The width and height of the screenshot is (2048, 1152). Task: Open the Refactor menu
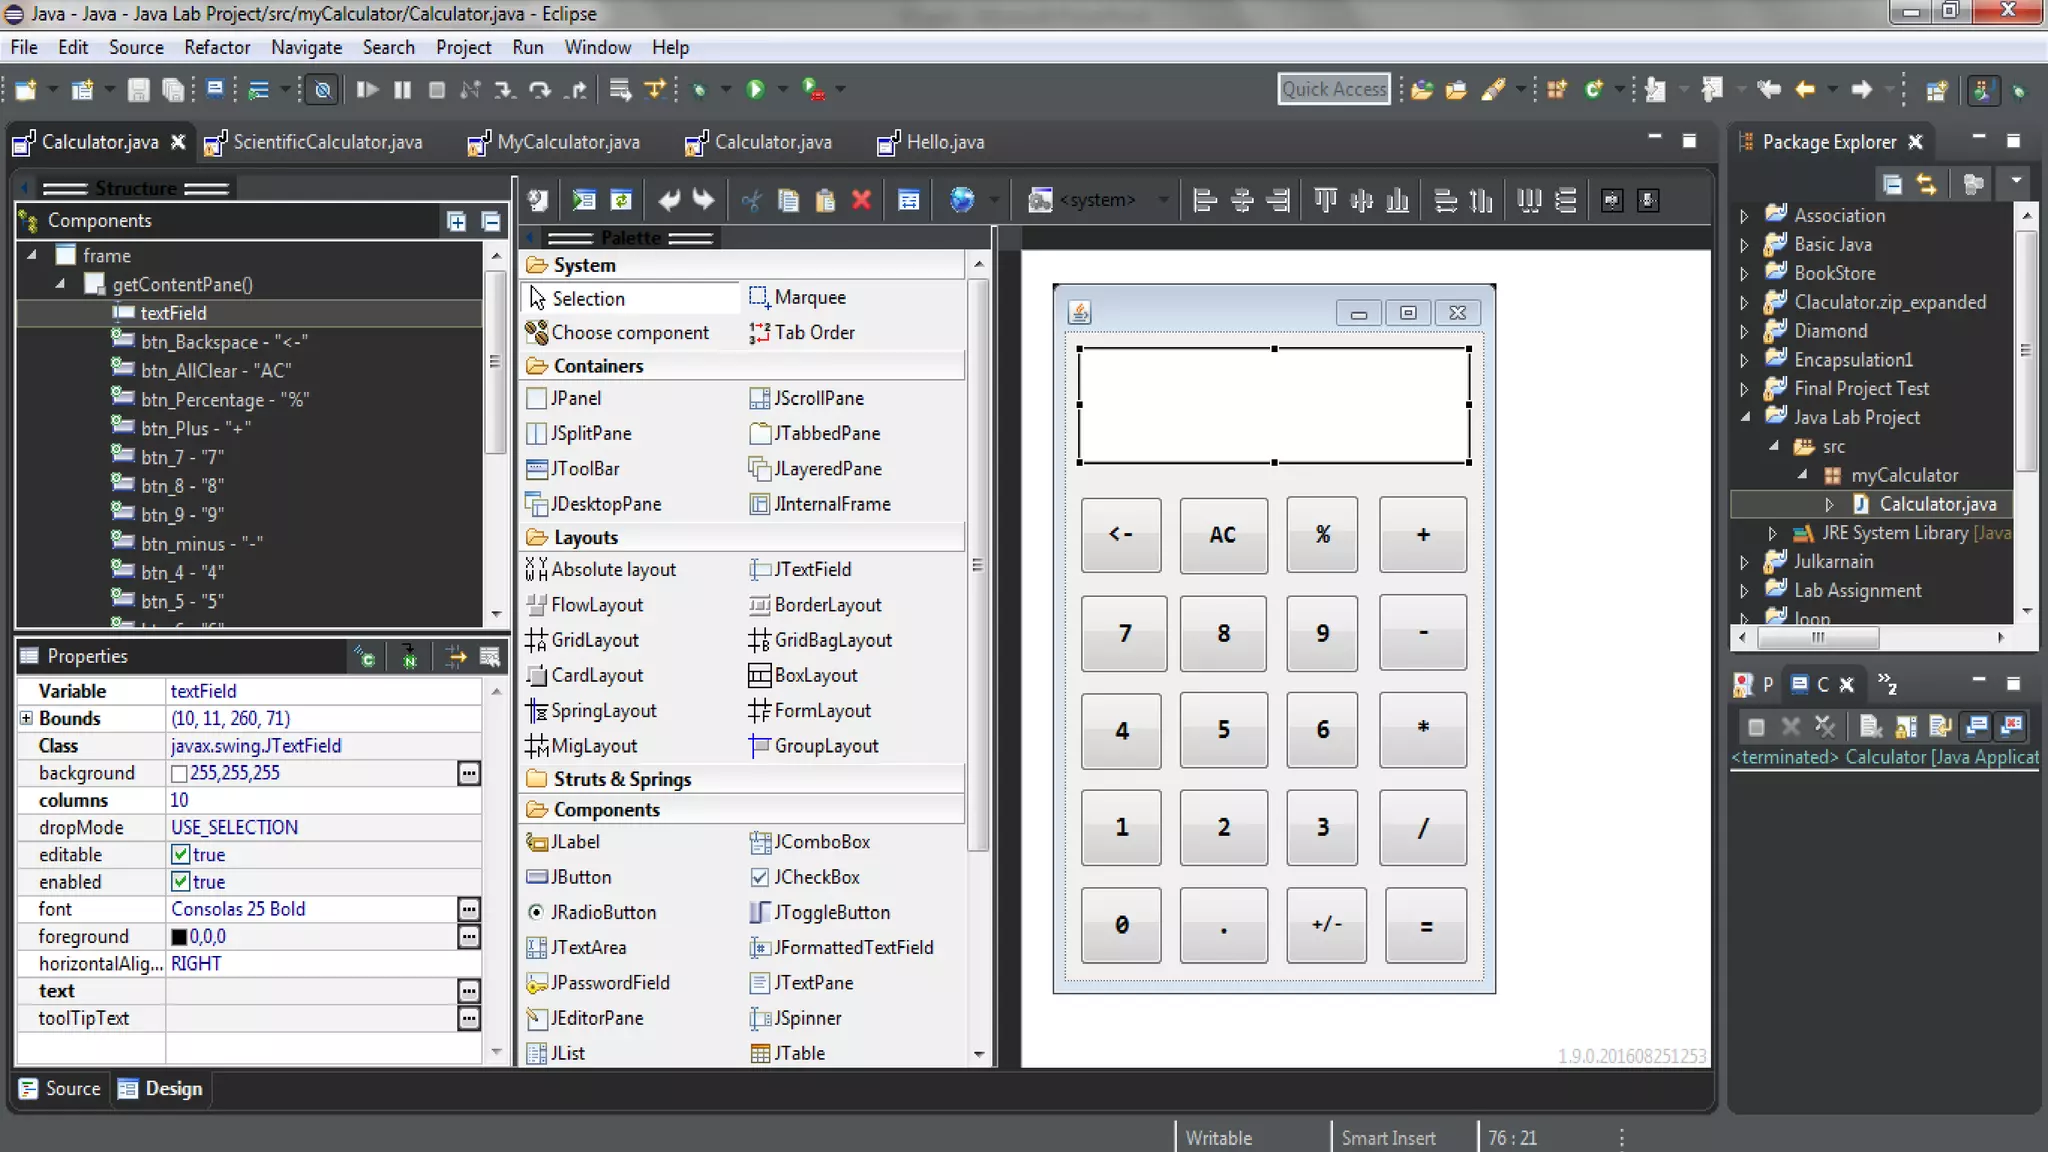[x=217, y=47]
